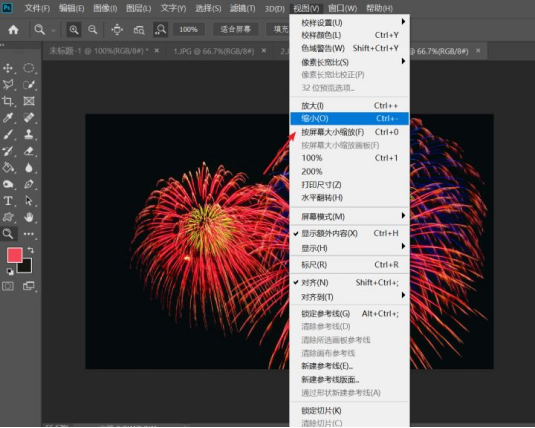Screen dimensions: 535x428
Task: Select the Horizontal Type tool
Action: click(x=8, y=201)
